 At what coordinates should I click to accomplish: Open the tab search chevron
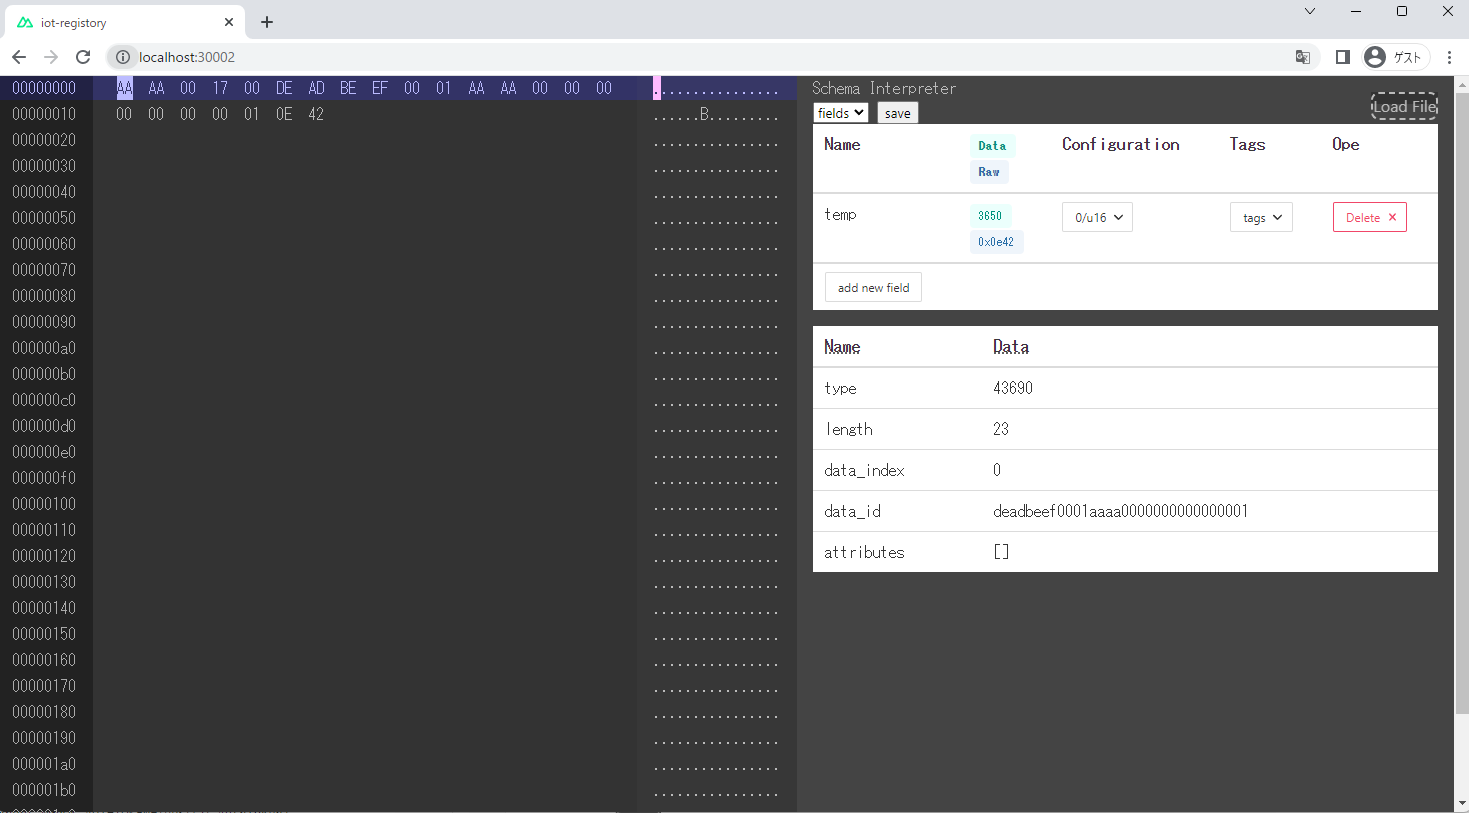1310,11
